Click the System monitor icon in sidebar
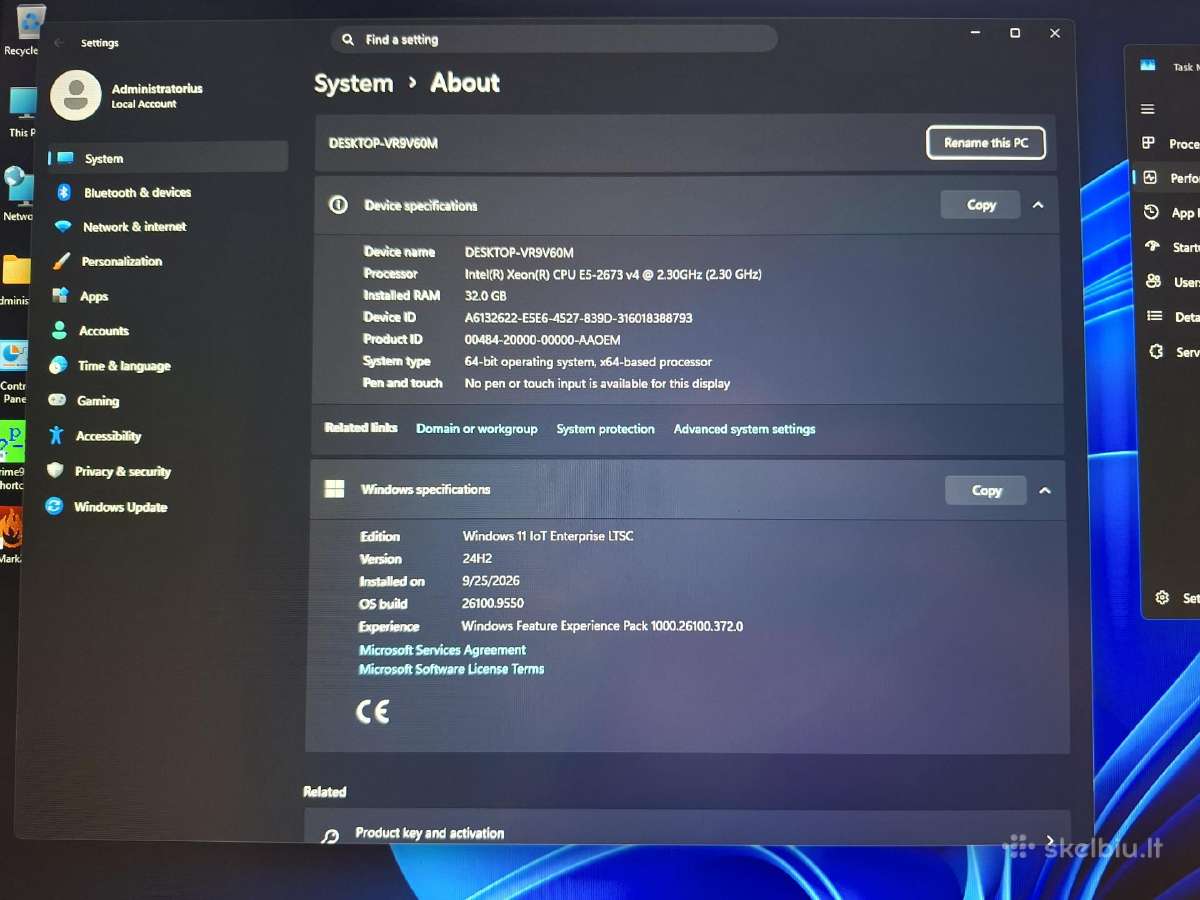Image resolution: width=1200 pixels, height=900 pixels. (x=65, y=158)
